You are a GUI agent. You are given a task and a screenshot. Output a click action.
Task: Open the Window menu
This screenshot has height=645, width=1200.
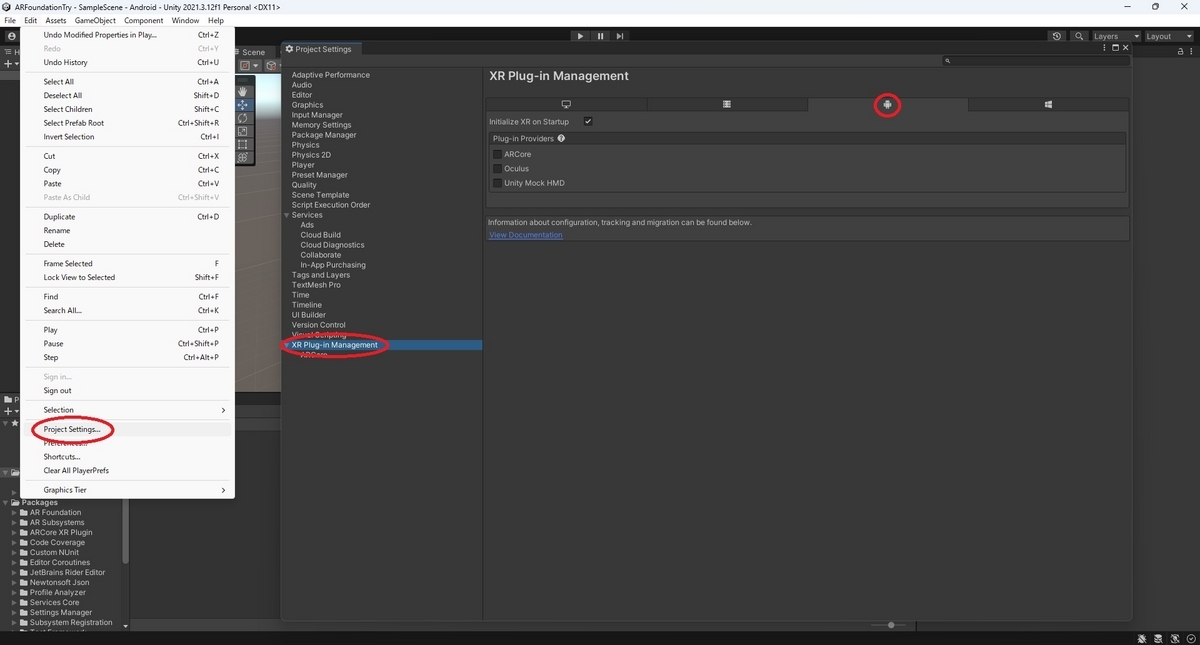[185, 20]
